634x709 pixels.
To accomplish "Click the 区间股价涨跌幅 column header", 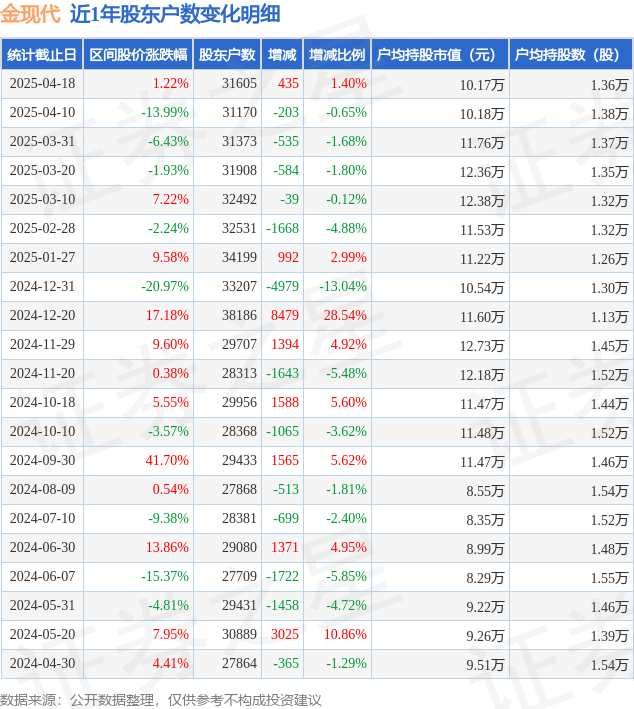I will click(138, 55).
